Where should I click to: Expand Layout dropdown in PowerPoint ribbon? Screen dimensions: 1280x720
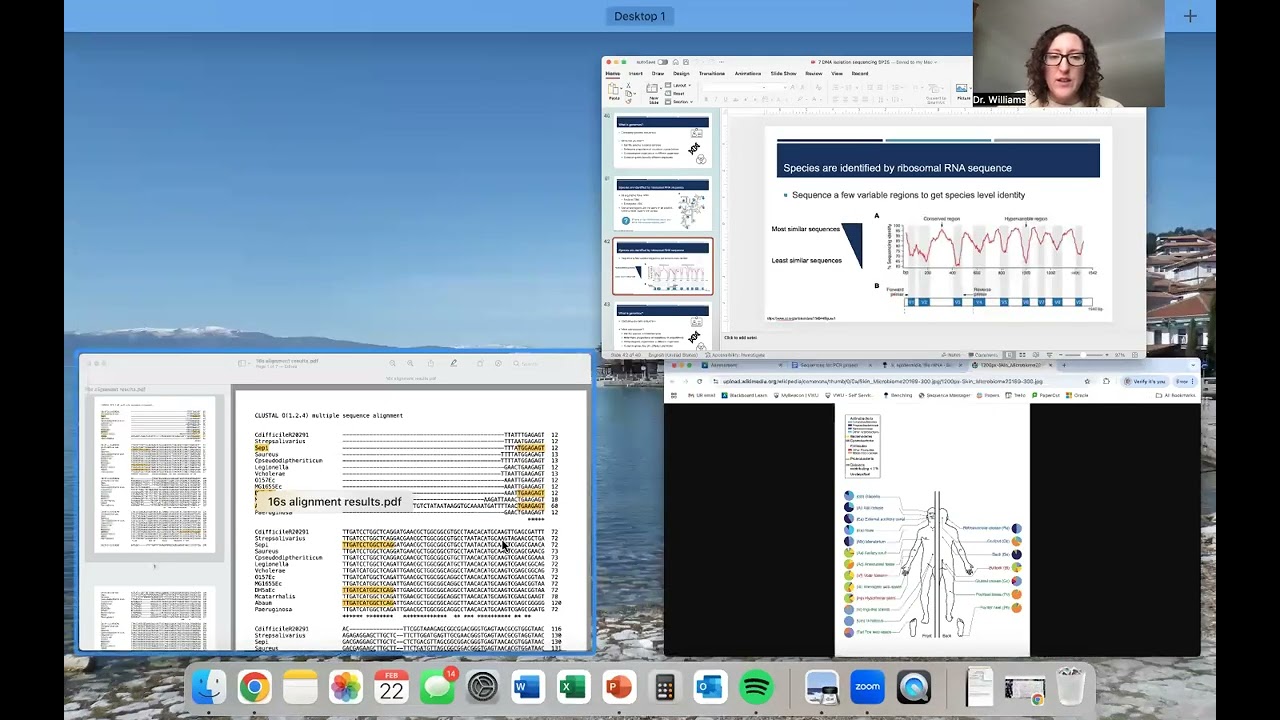[x=678, y=85]
